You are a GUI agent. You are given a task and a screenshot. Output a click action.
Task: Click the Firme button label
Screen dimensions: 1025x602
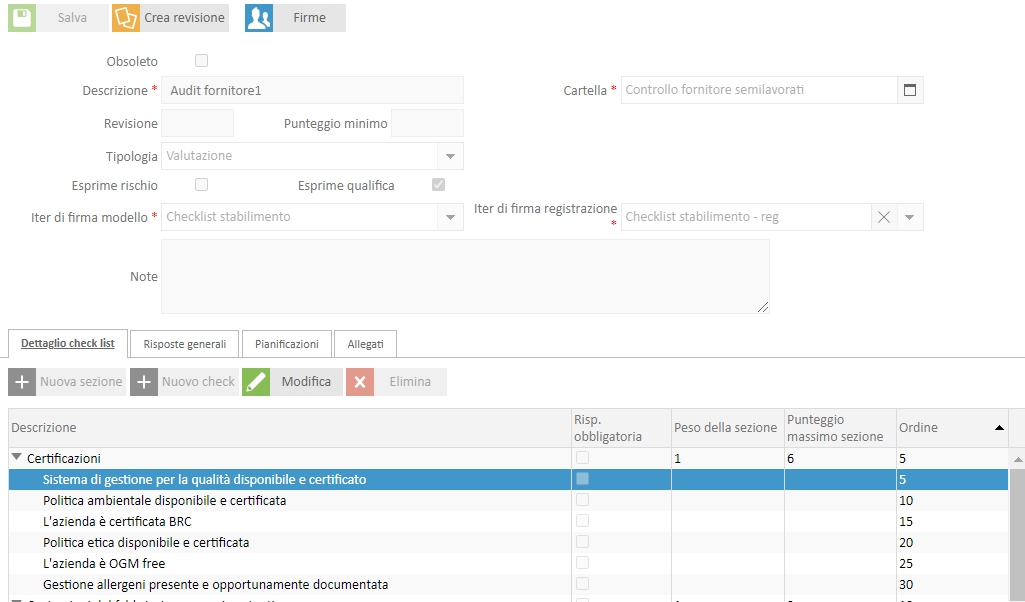pos(309,18)
